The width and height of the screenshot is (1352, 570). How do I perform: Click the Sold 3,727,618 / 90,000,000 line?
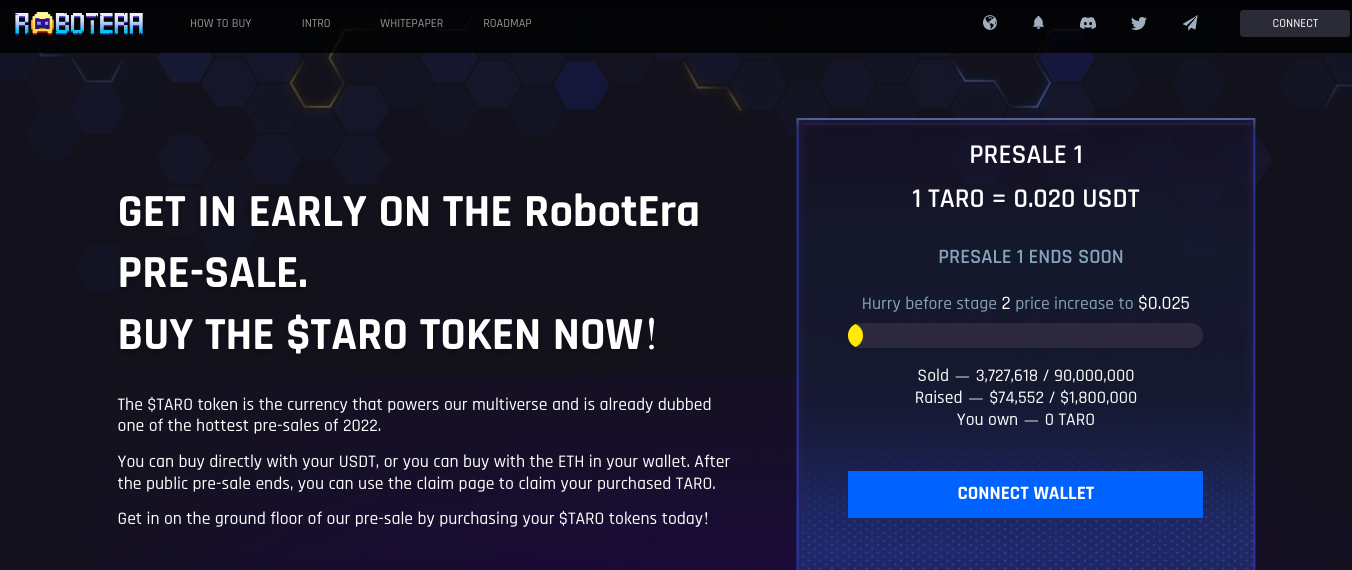click(x=1026, y=376)
